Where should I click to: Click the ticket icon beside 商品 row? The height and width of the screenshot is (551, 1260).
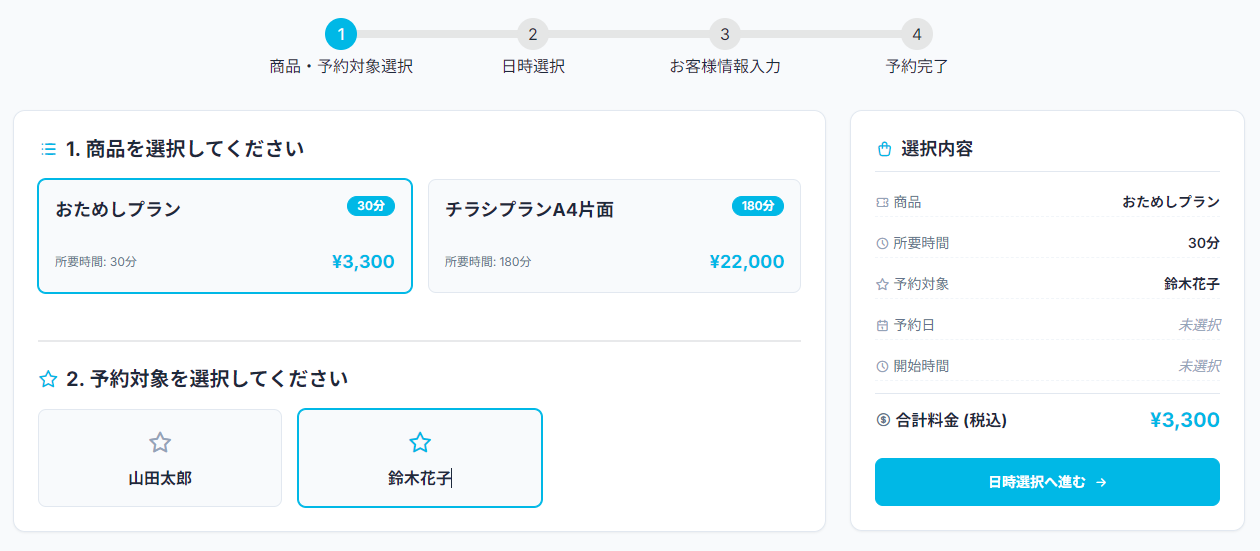coord(882,202)
